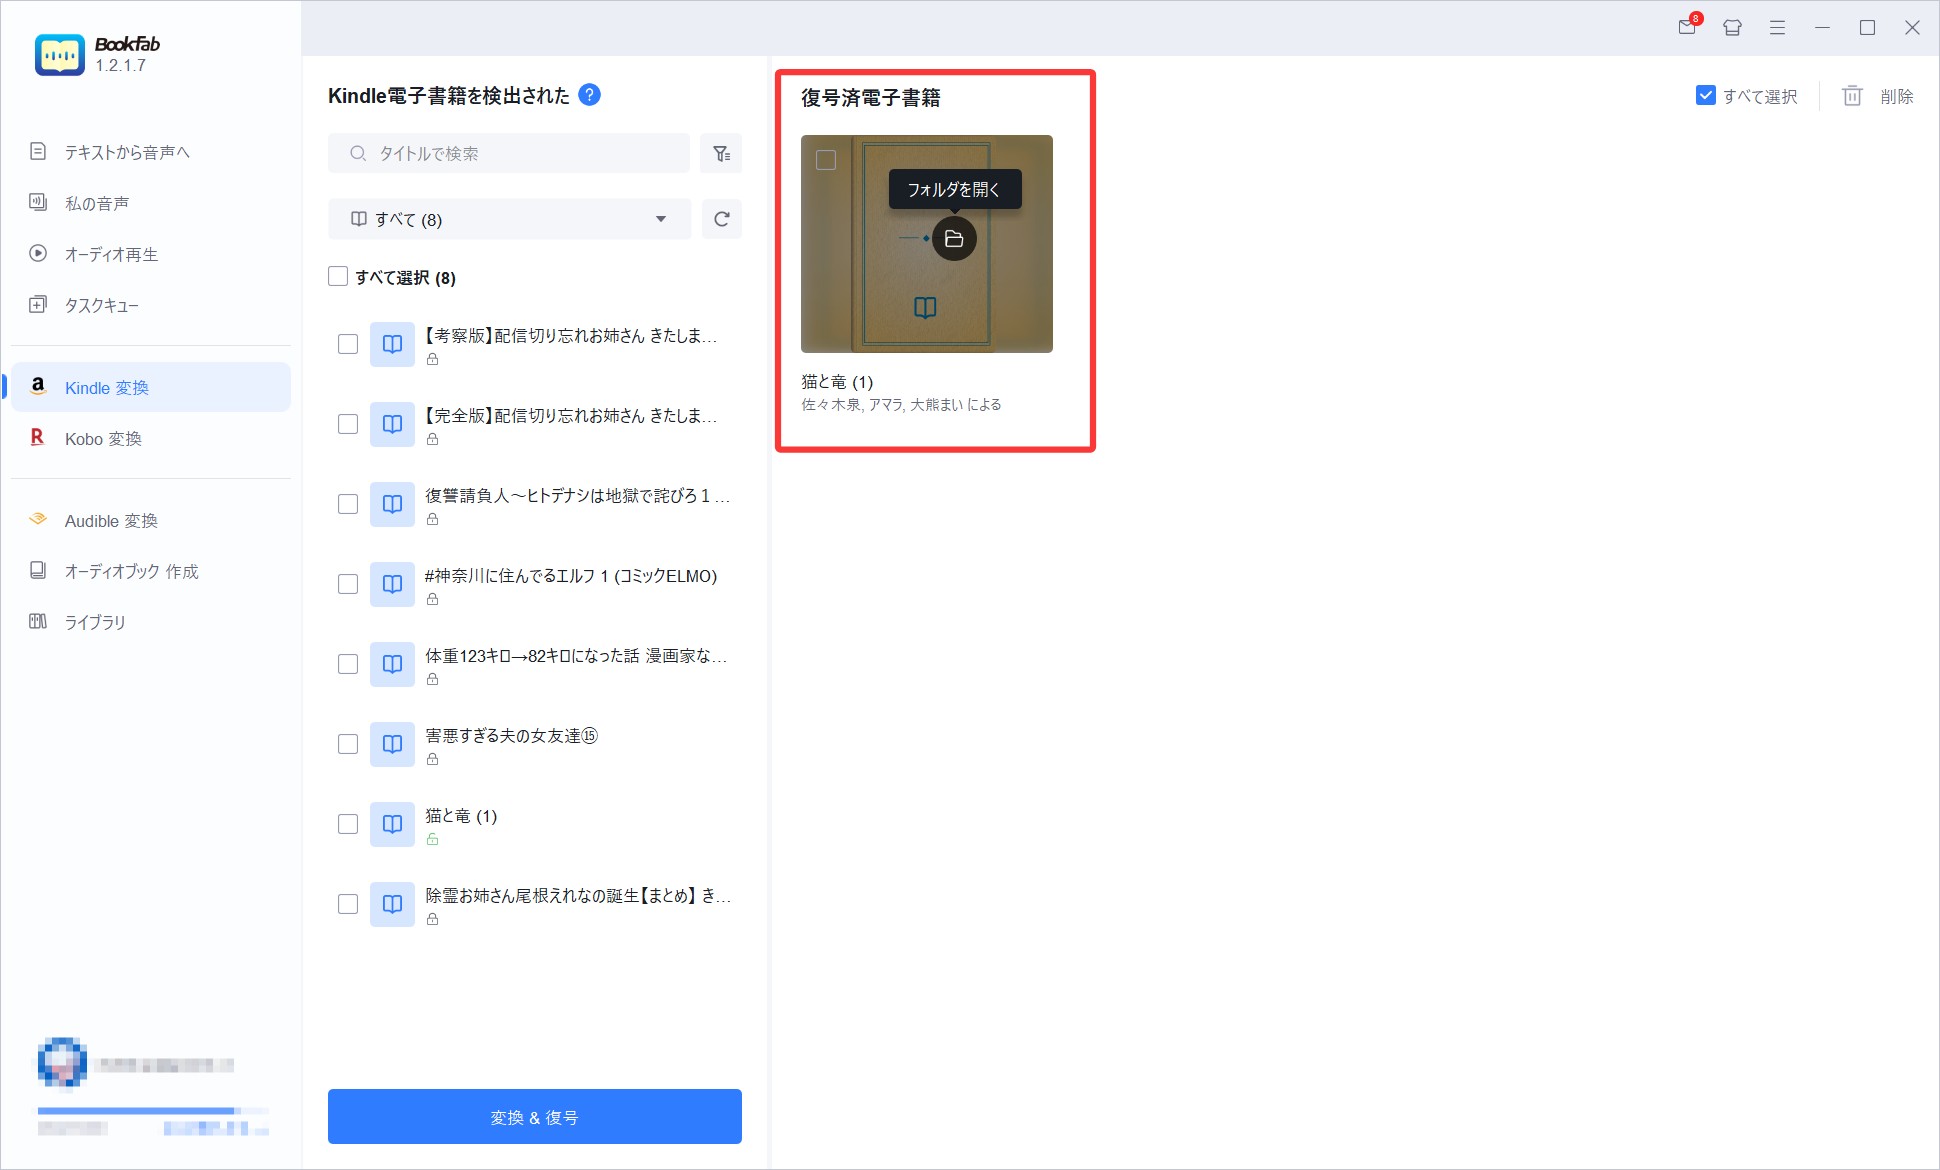Viewport: 1940px width, 1170px height.
Task: Open テキストから音声へ in the sidebar
Action: click(x=127, y=152)
